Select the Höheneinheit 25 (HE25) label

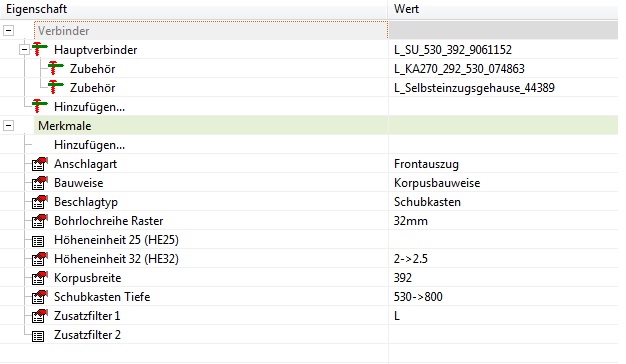point(116,240)
